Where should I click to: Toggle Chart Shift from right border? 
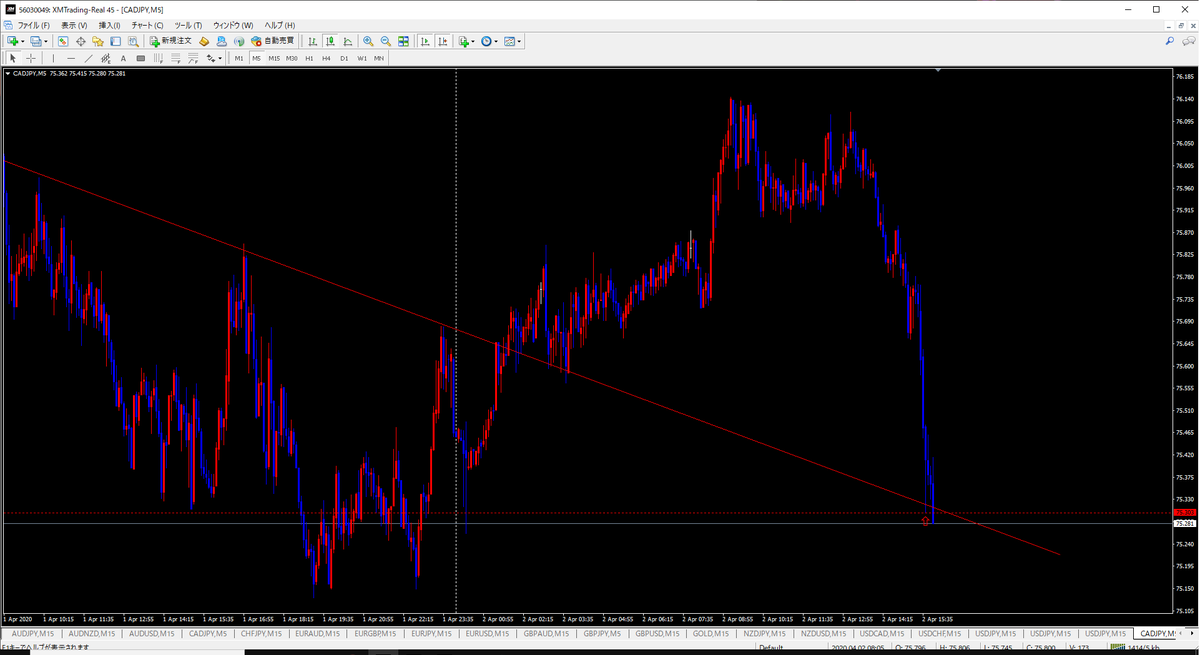tap(442, 41)
